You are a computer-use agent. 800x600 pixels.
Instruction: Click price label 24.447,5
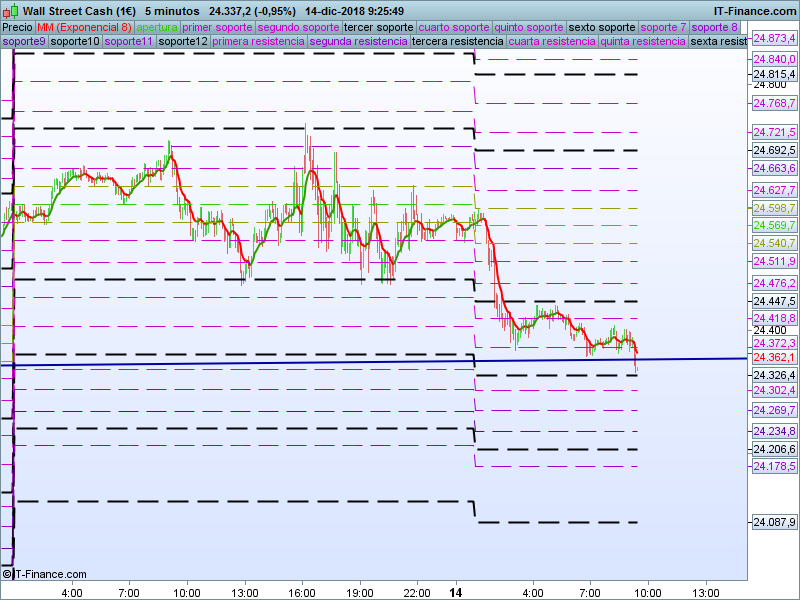pyautogui.click(x=774, y=302)
